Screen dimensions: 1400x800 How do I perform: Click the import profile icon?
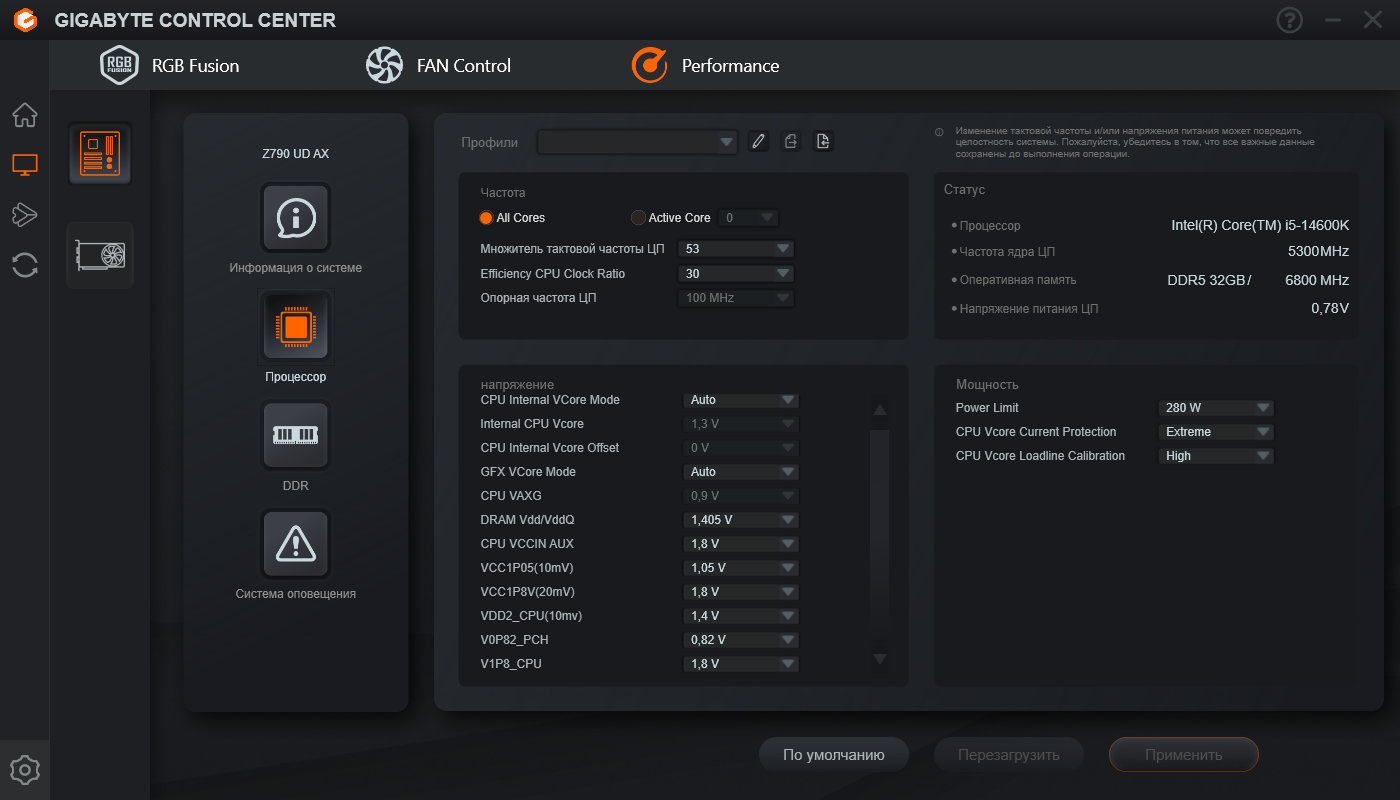[x=823, y=142]
